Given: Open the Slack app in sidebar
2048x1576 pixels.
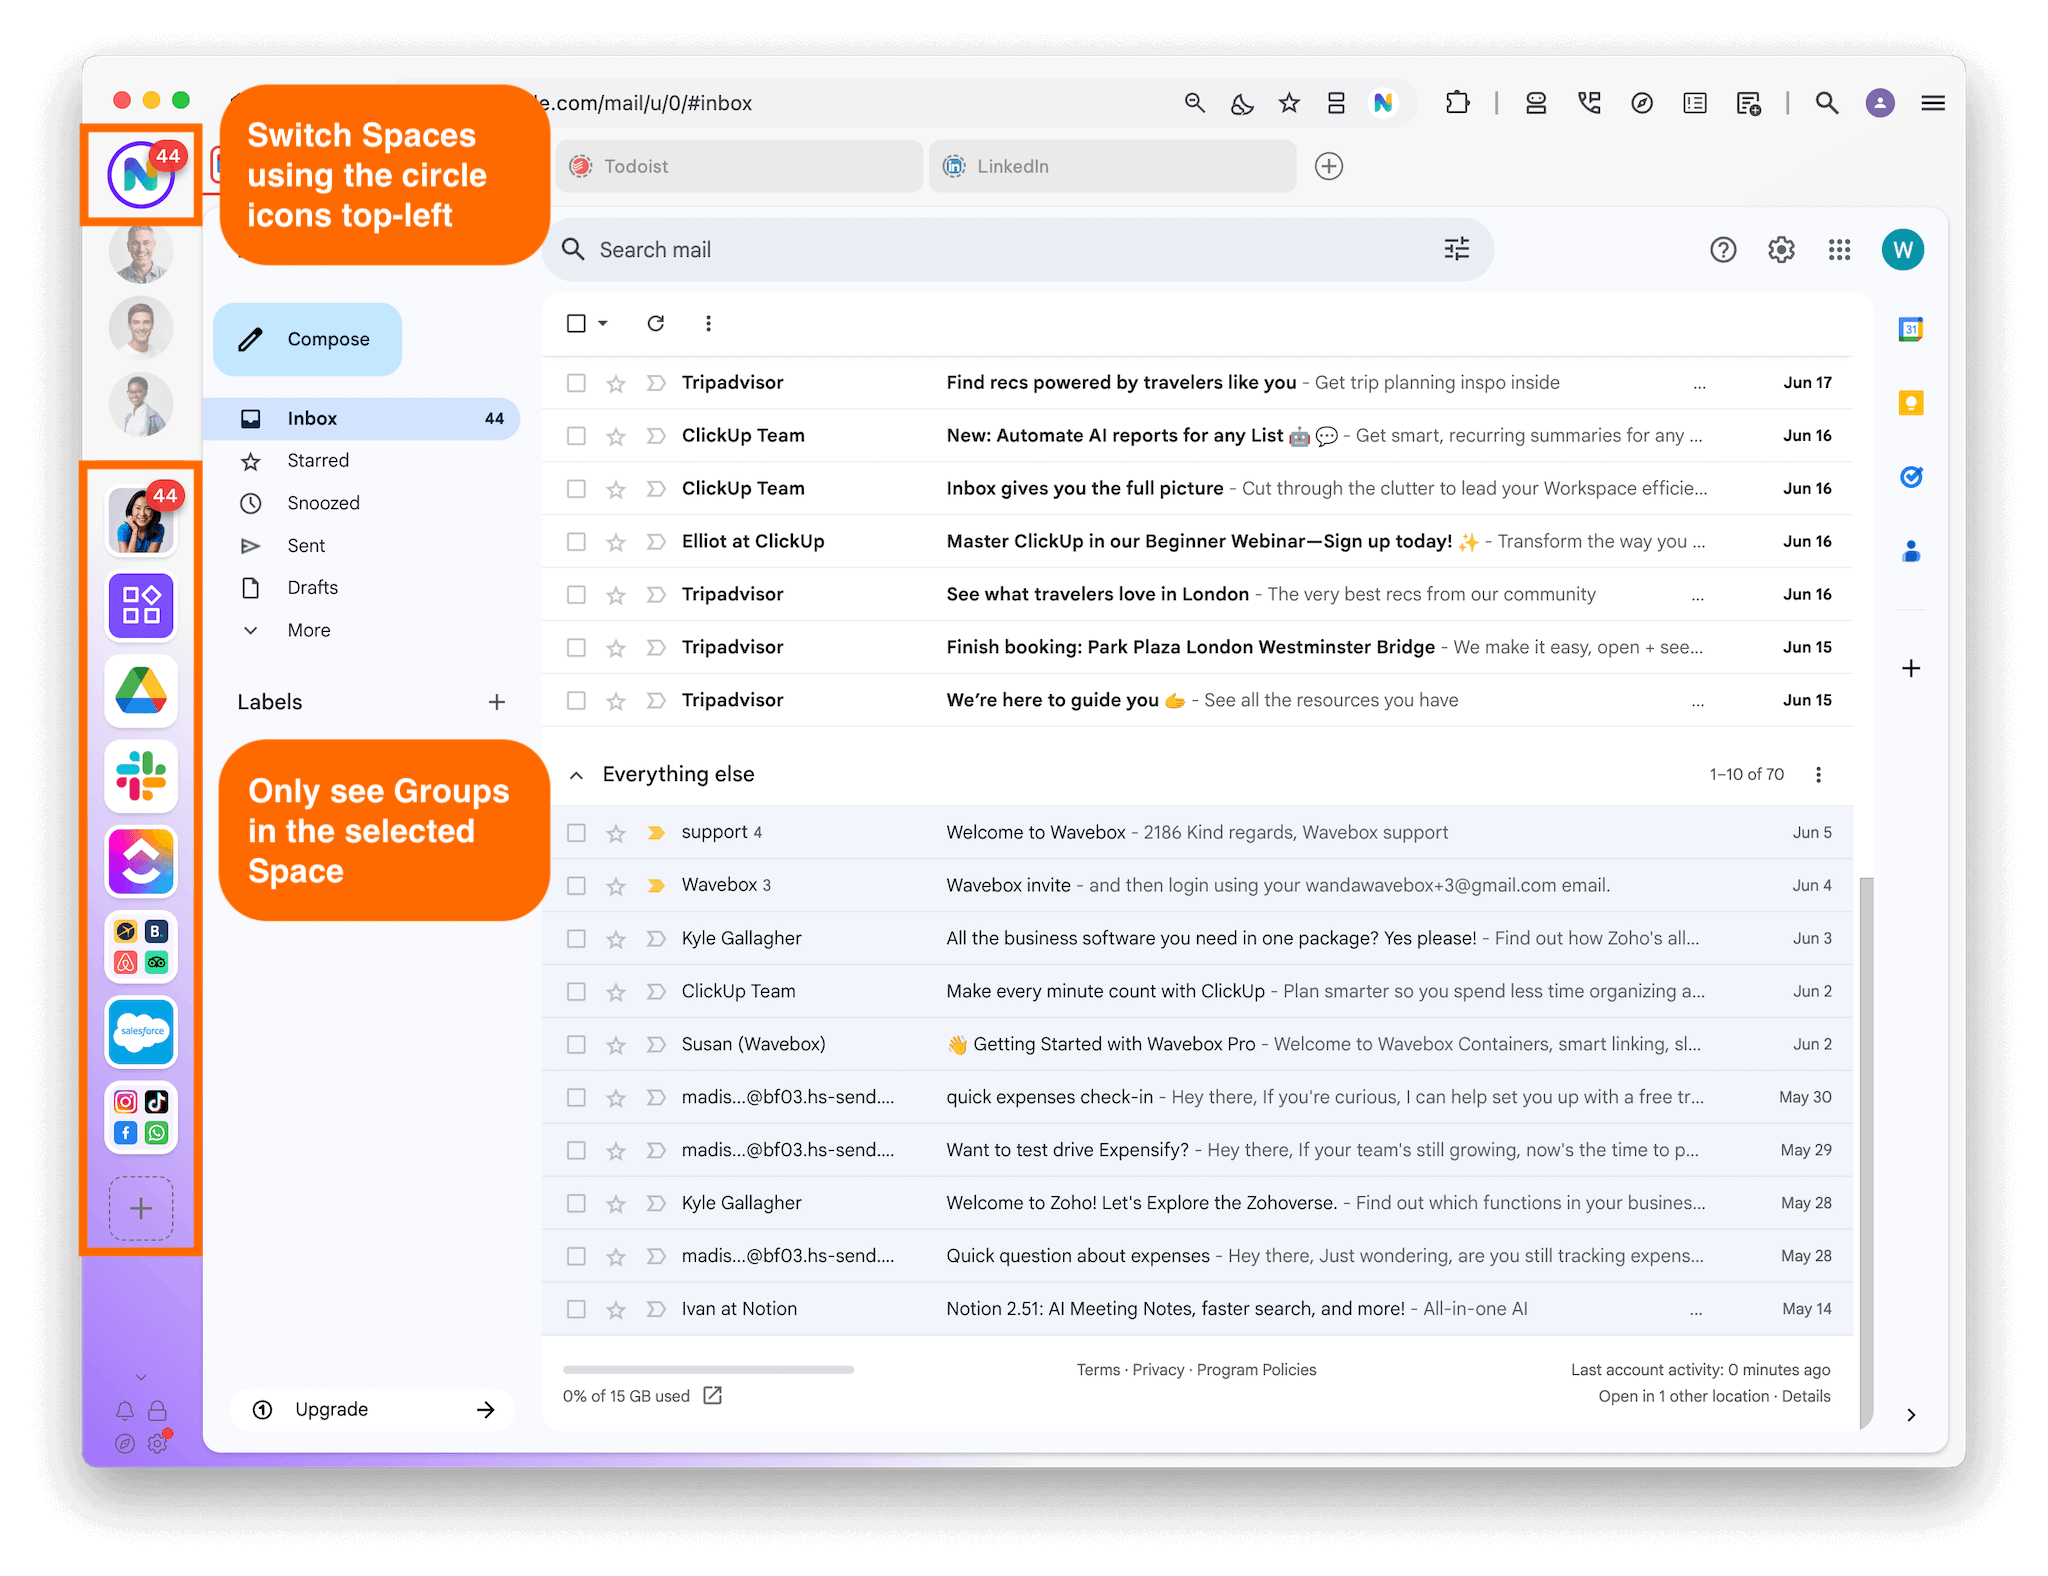Looking at the screenshot, I should click(x=141, y=776).
